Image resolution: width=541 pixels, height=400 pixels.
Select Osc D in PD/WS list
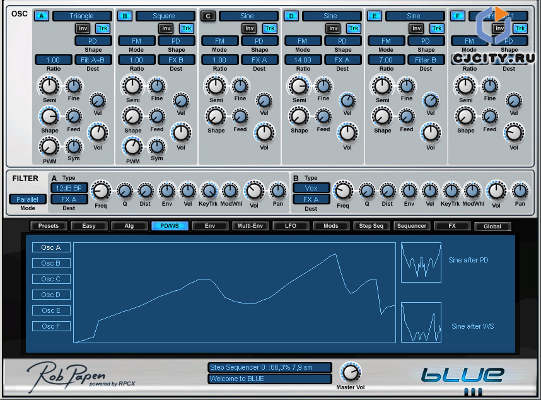click(x=51, y=294)
